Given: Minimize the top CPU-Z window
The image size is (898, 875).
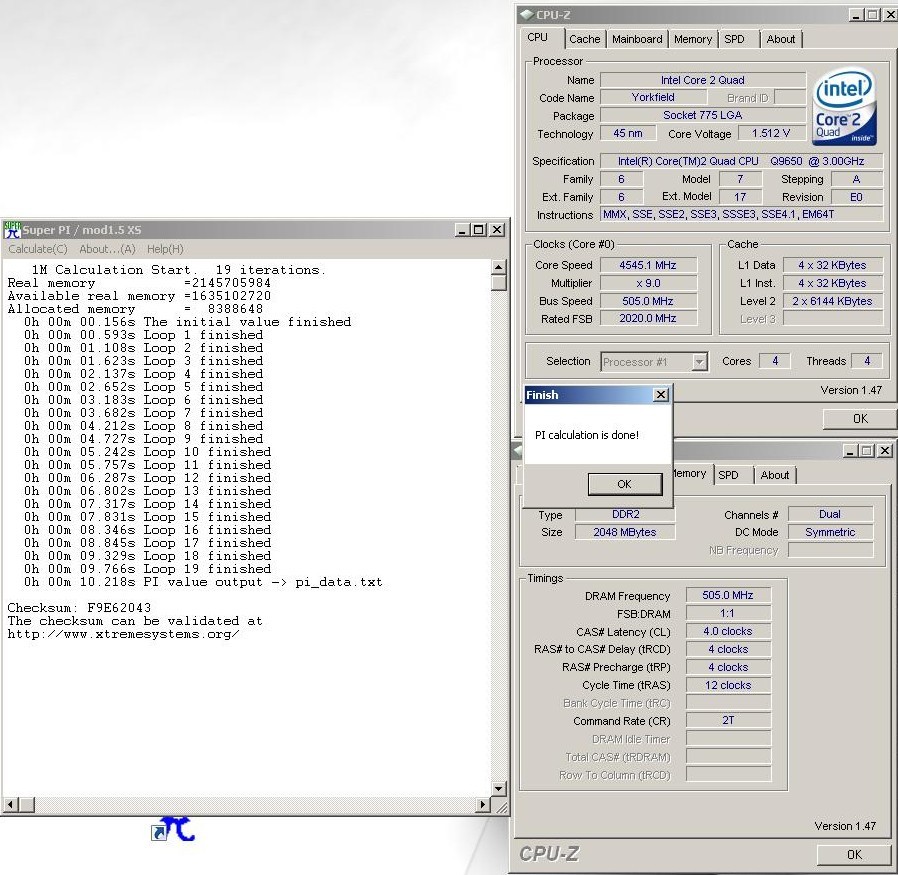Looking at the screenshot, I should pos(856,15).
